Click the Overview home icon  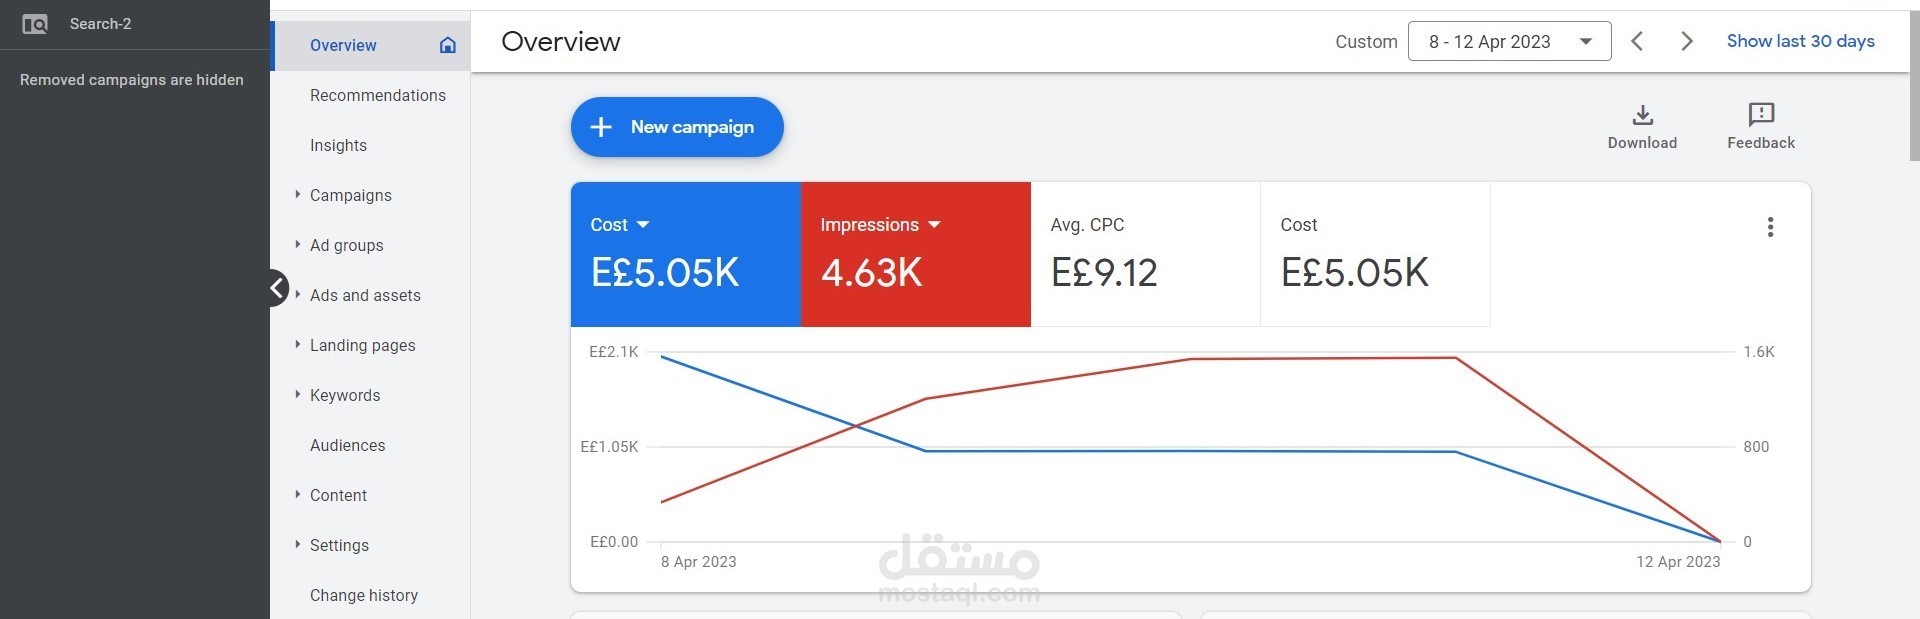point(448,45)
